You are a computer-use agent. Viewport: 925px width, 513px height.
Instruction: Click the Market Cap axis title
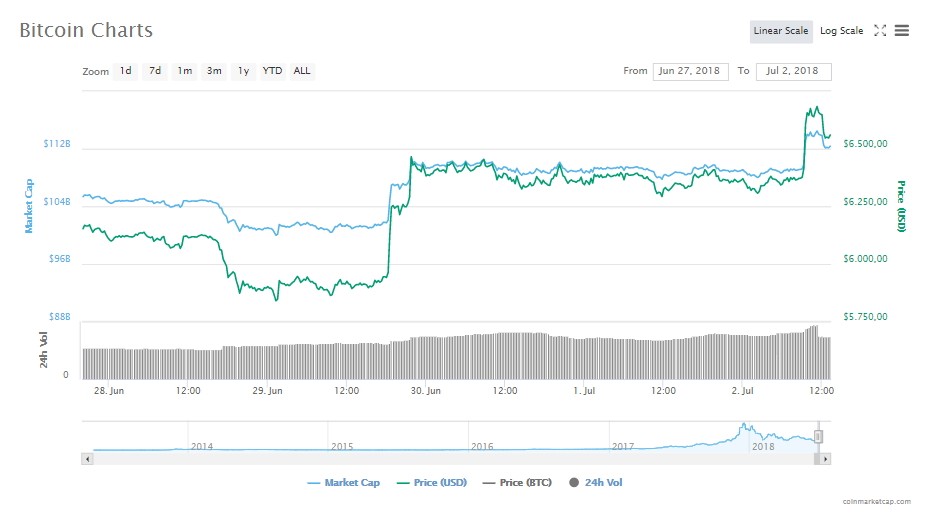click(x=28, y=206)
